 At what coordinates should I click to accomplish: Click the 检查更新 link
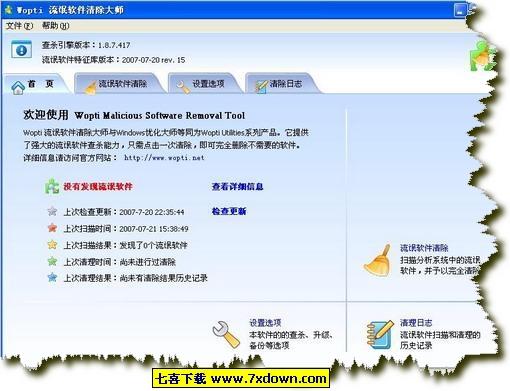point(229,211)
